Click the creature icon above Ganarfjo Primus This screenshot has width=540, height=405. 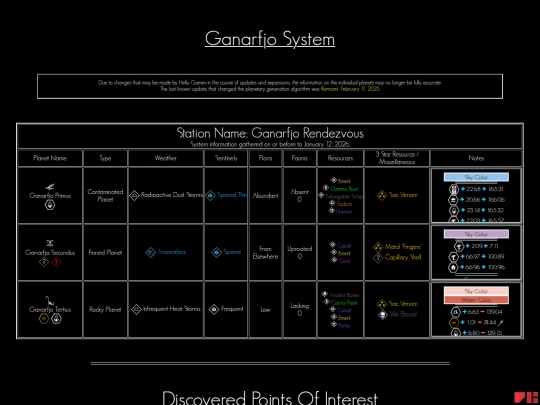coord(50,187)
